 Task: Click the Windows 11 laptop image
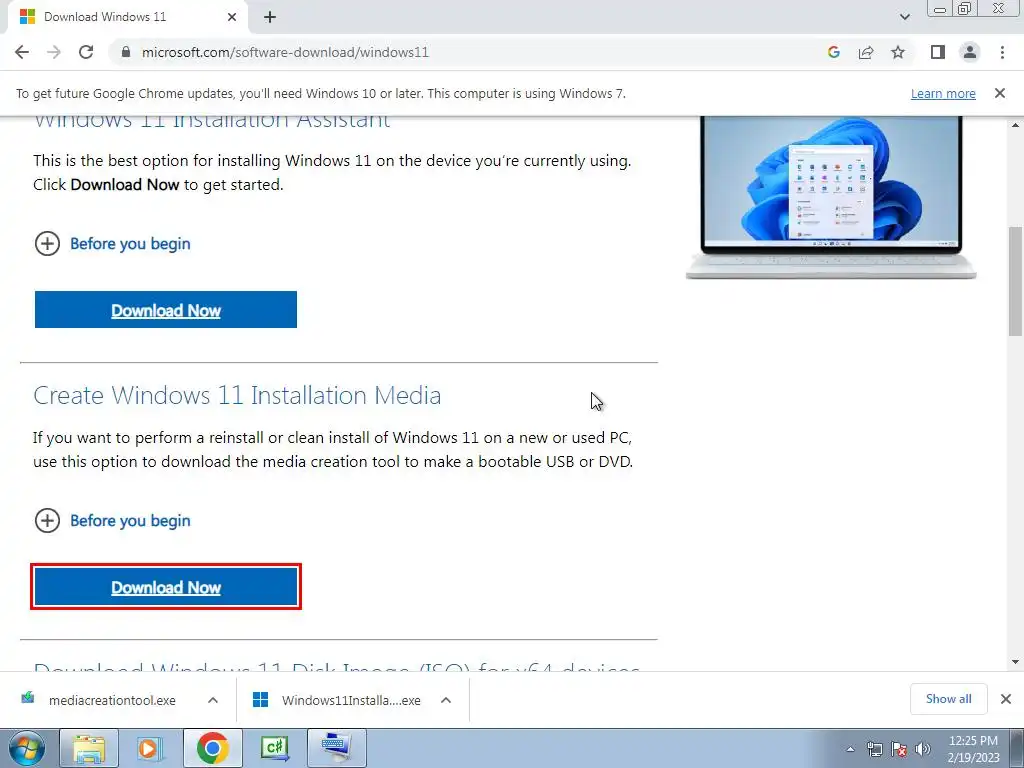pyautogui.click(x=831, y=197)
